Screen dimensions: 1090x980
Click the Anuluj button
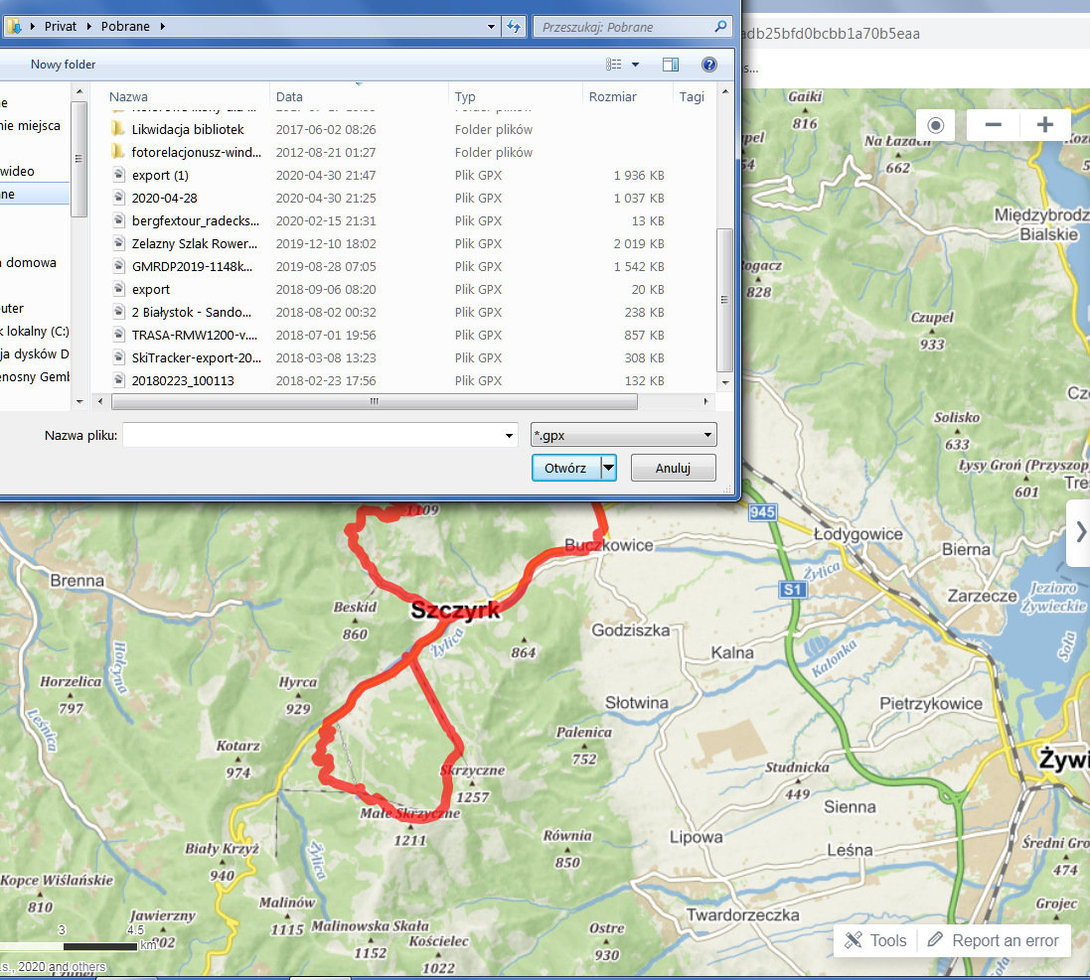[672, 468]
